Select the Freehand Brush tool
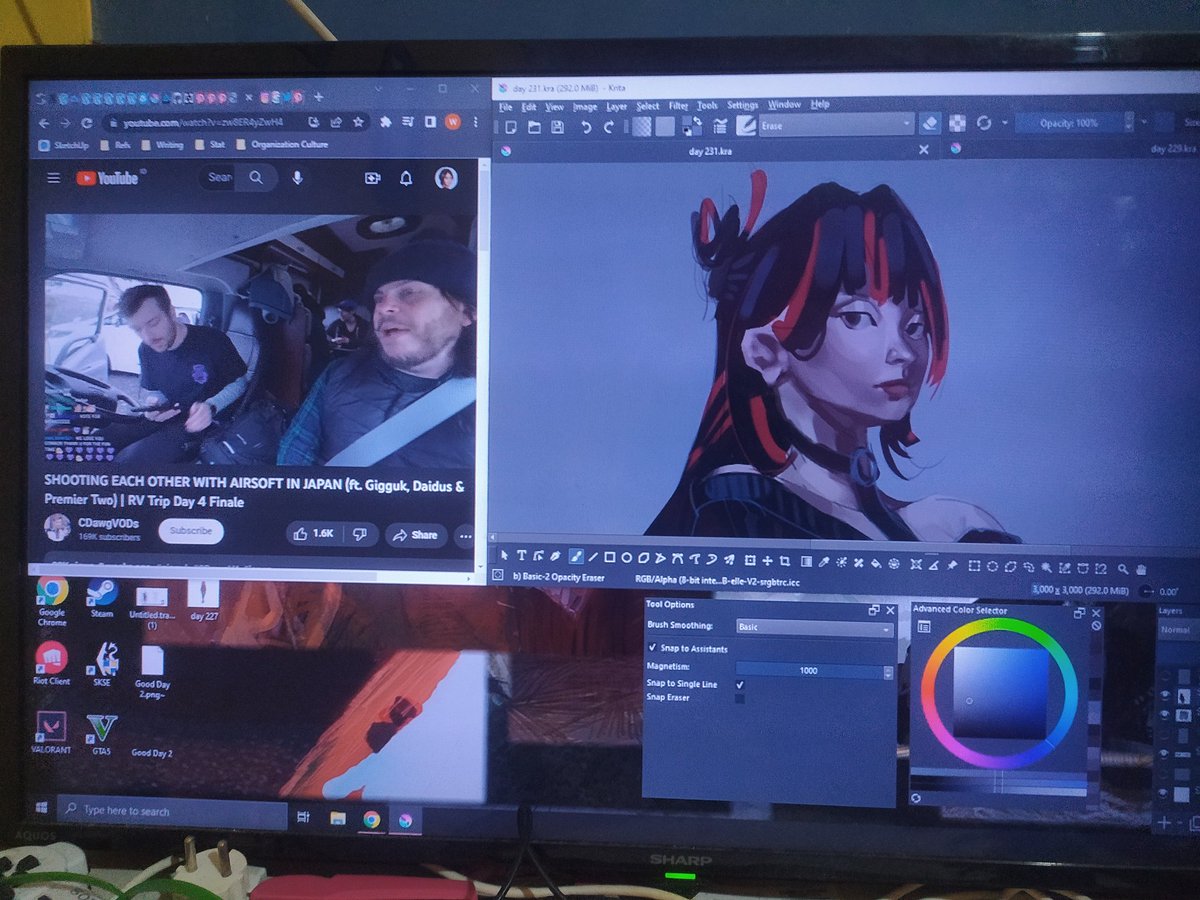This screenshot has height=900, width=1200. point(576,557)
